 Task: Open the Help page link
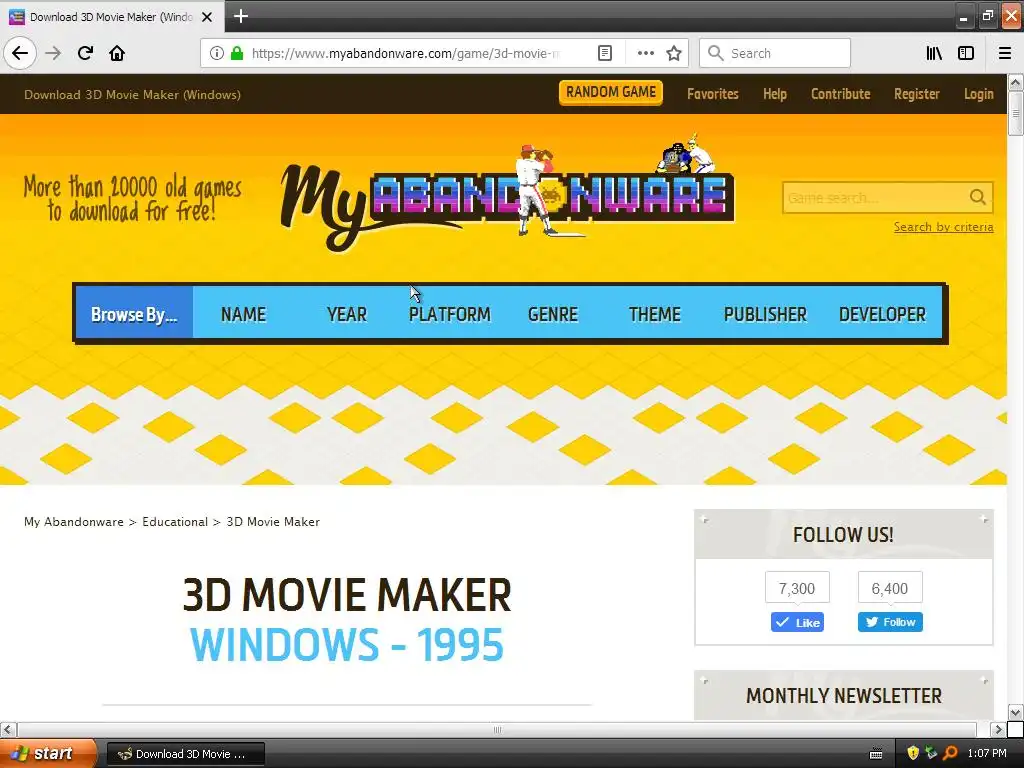(775, 94)
